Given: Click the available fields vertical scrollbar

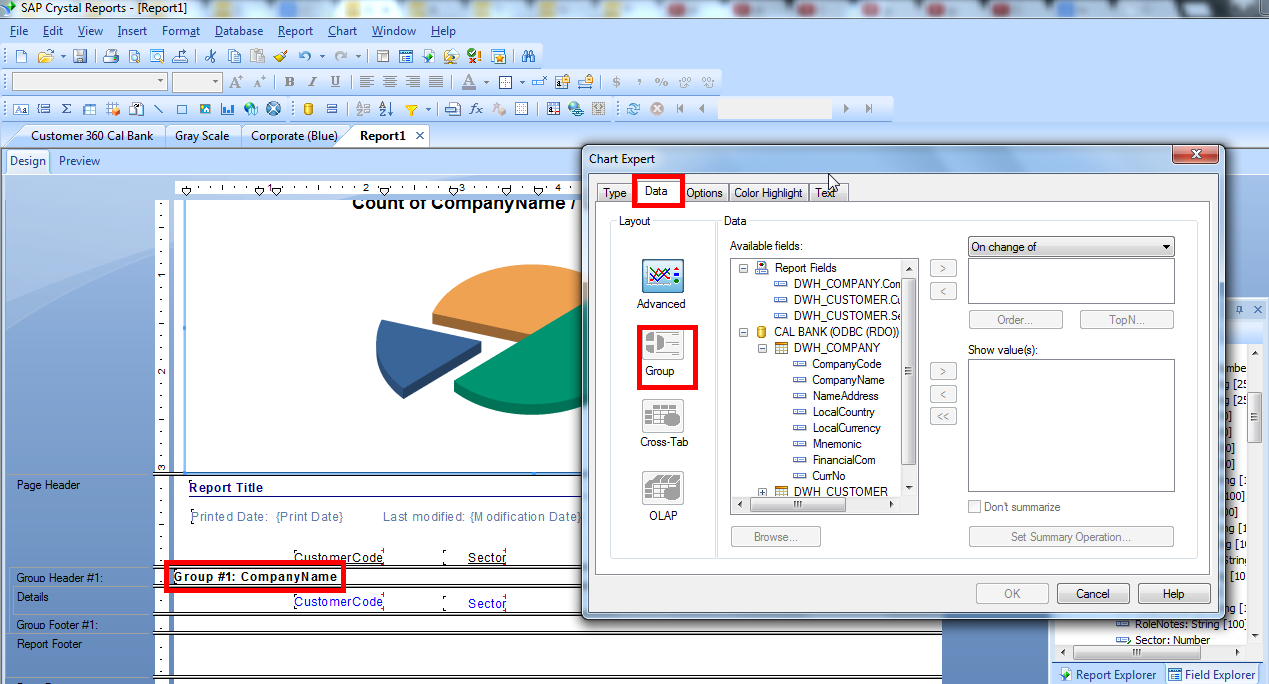Looking at the screenshot, I should click(909, 370).
